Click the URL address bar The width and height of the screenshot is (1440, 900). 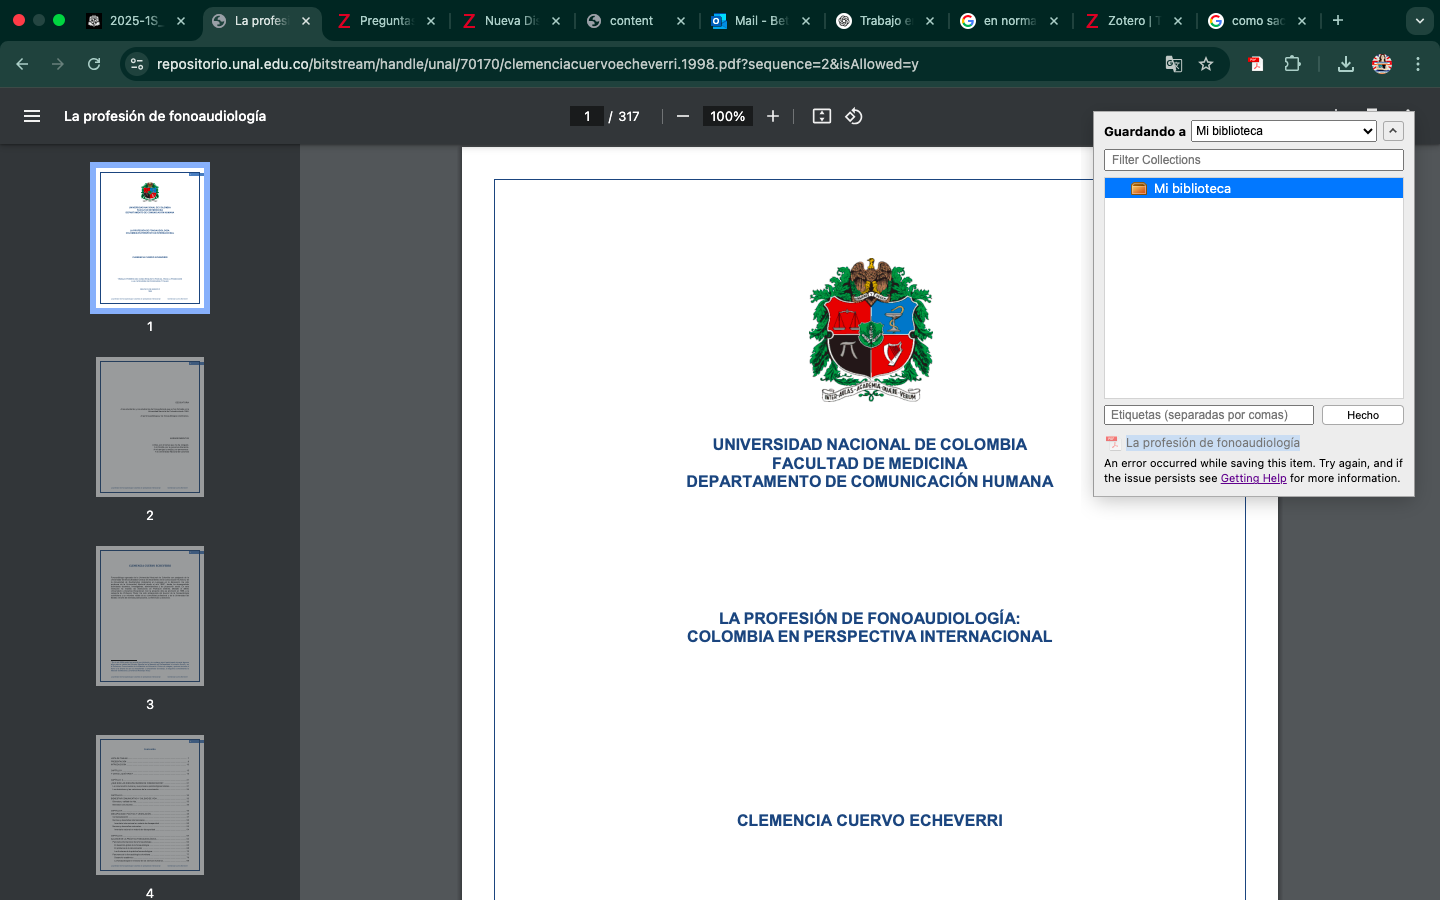[x=650, y=64]
